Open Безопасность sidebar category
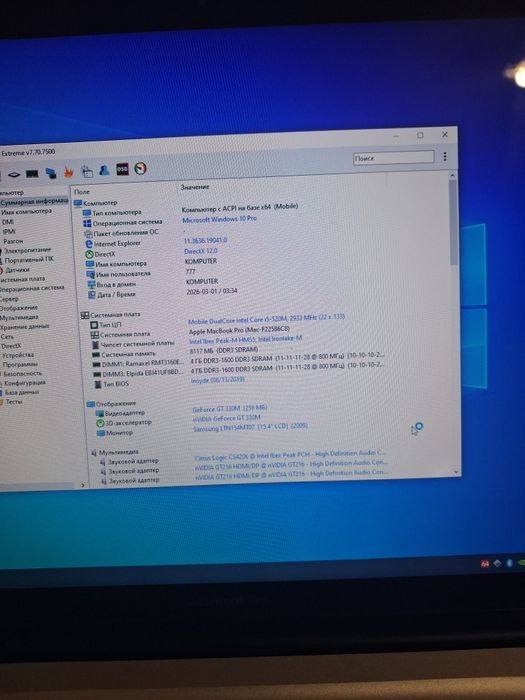The width and height of the screenshot is (525, 700). point(22,374)
